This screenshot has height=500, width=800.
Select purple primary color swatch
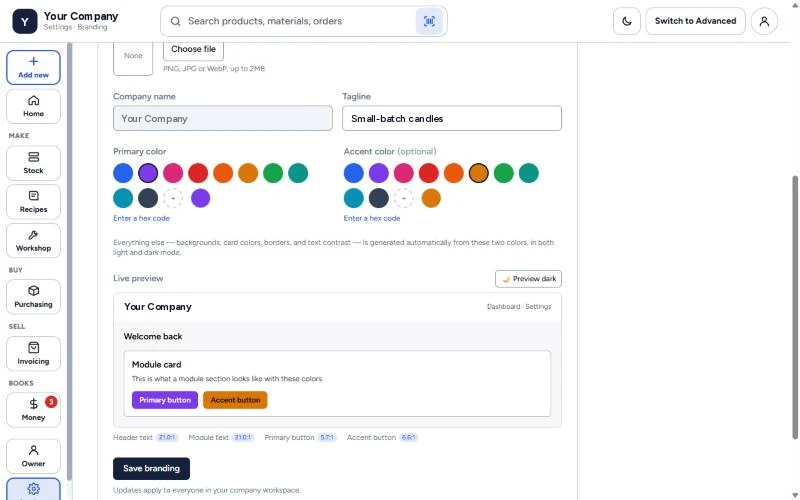coord(148,173)
